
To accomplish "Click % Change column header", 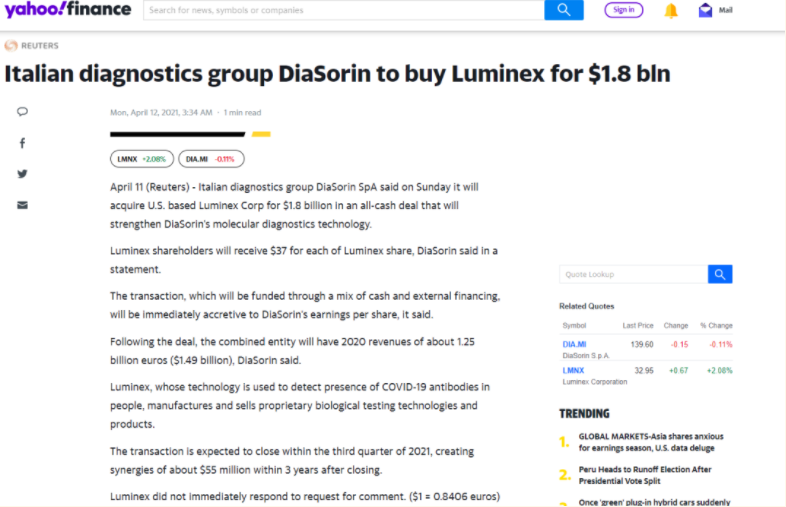I will (716, 325).
